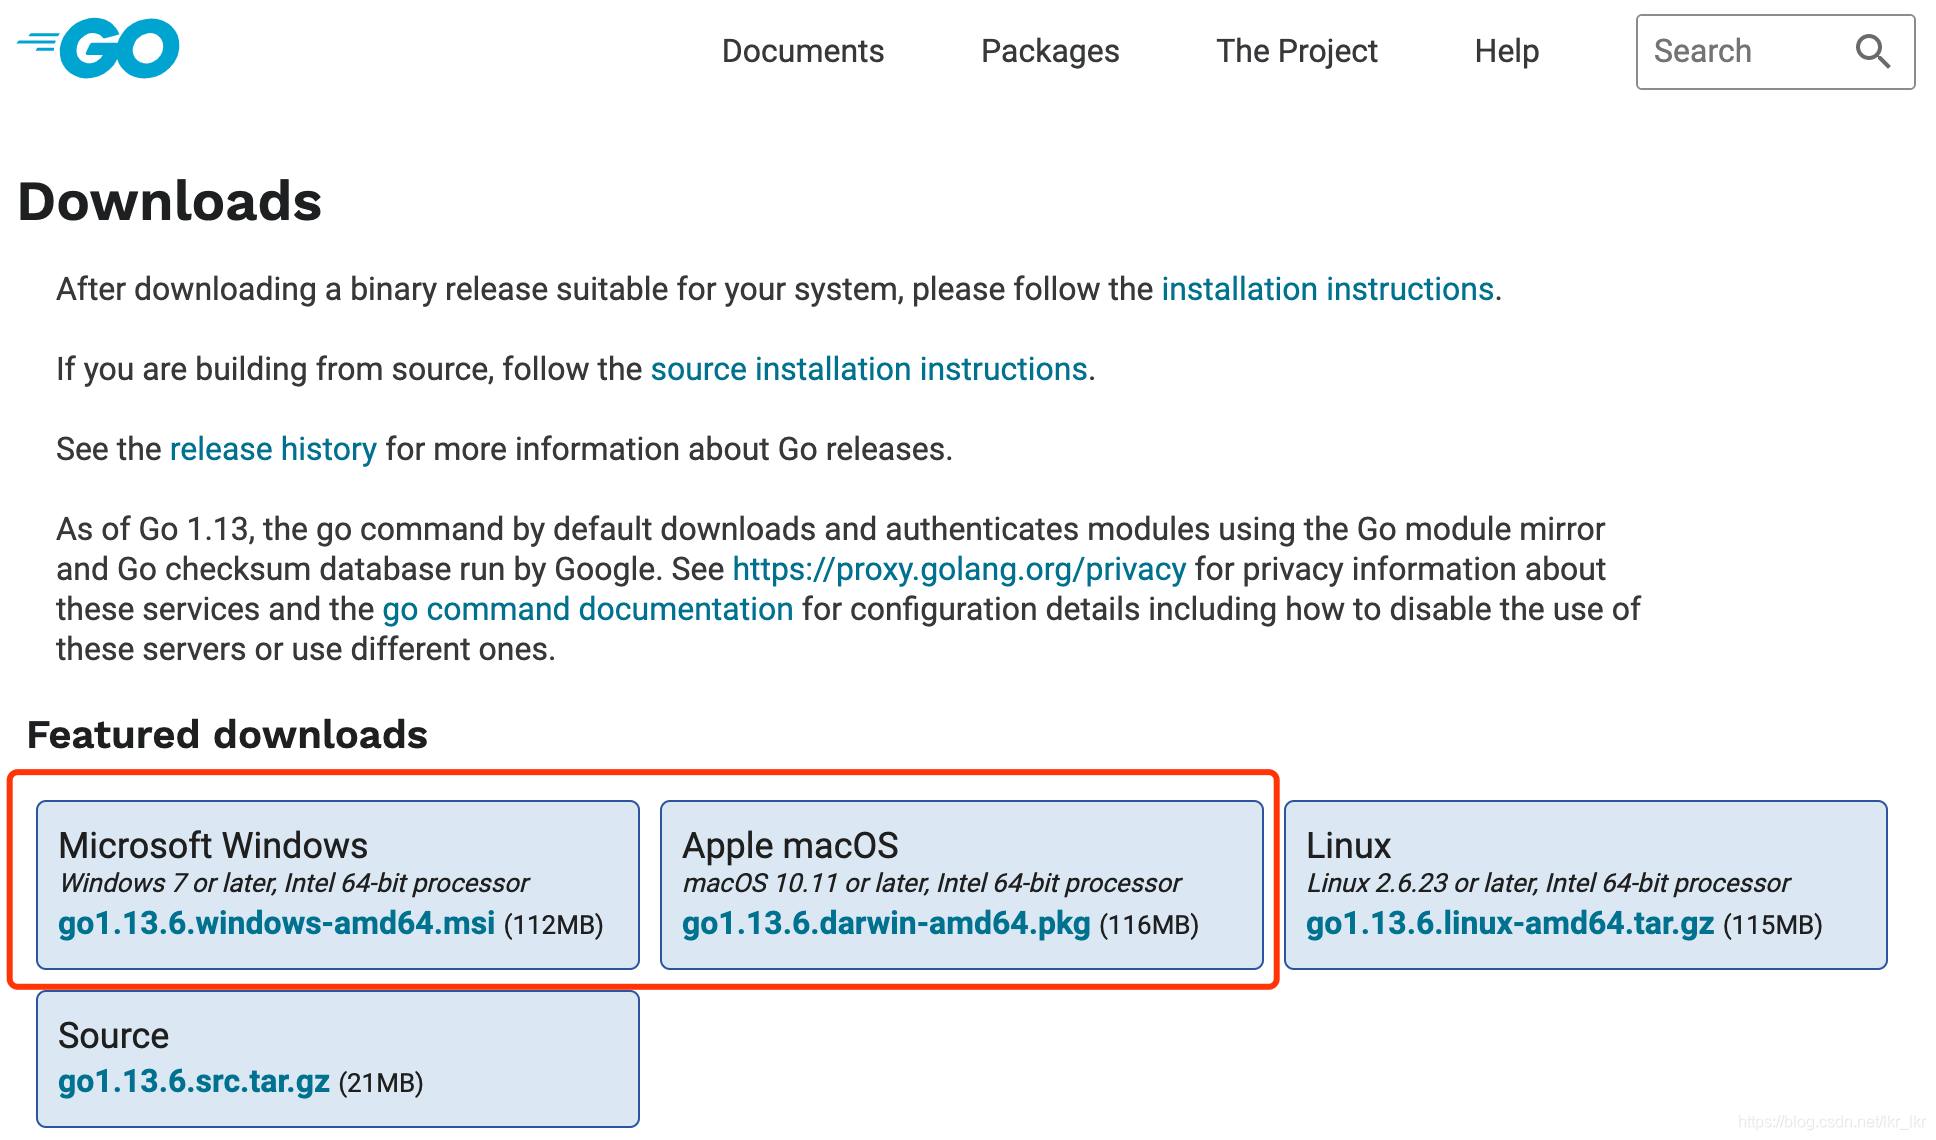
Task: Select the Linux download box heading
Action: point(1348,846)
